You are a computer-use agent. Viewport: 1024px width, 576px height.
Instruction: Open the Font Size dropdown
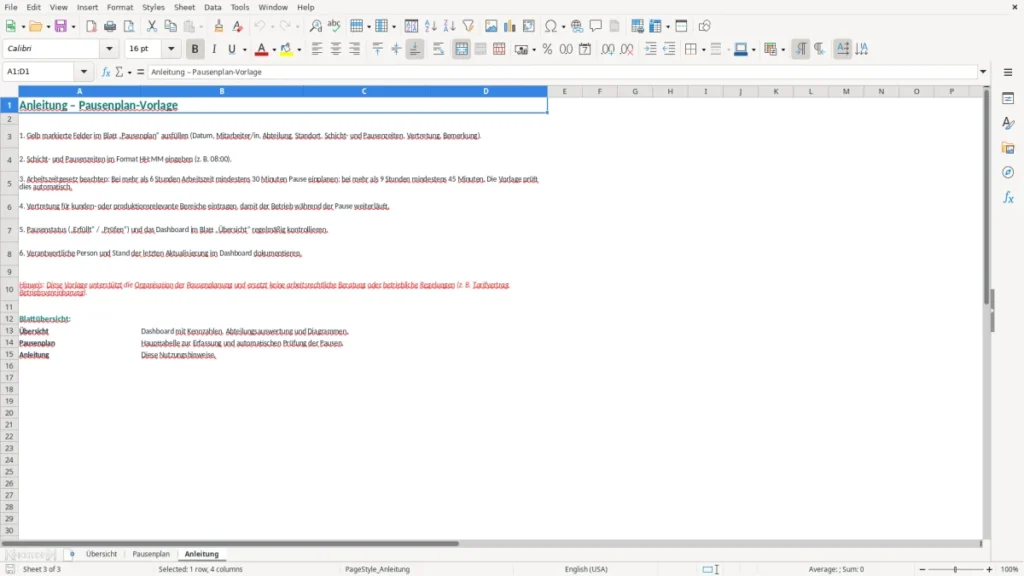pyautogui.click(x=171, y=48)
